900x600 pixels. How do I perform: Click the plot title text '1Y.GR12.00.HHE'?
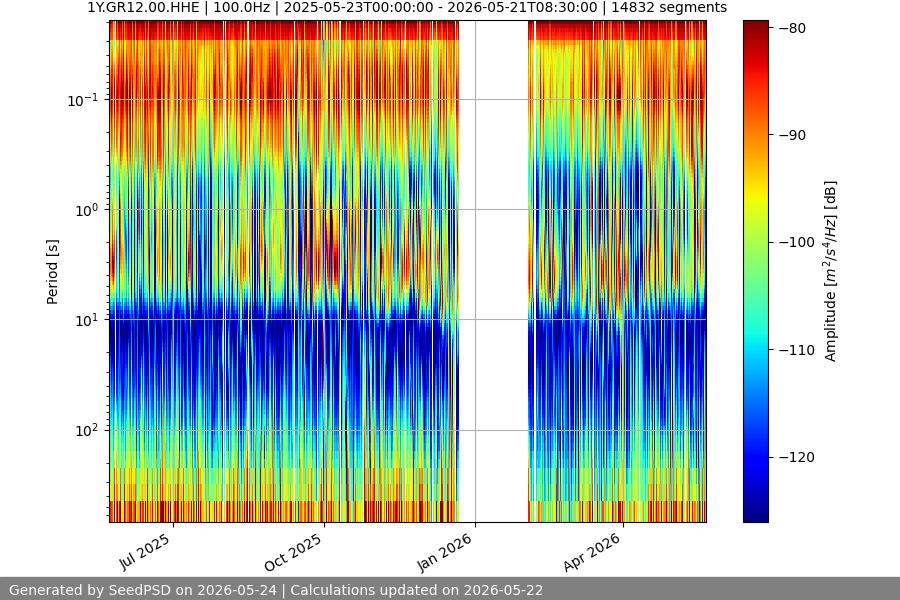point(143,7)
